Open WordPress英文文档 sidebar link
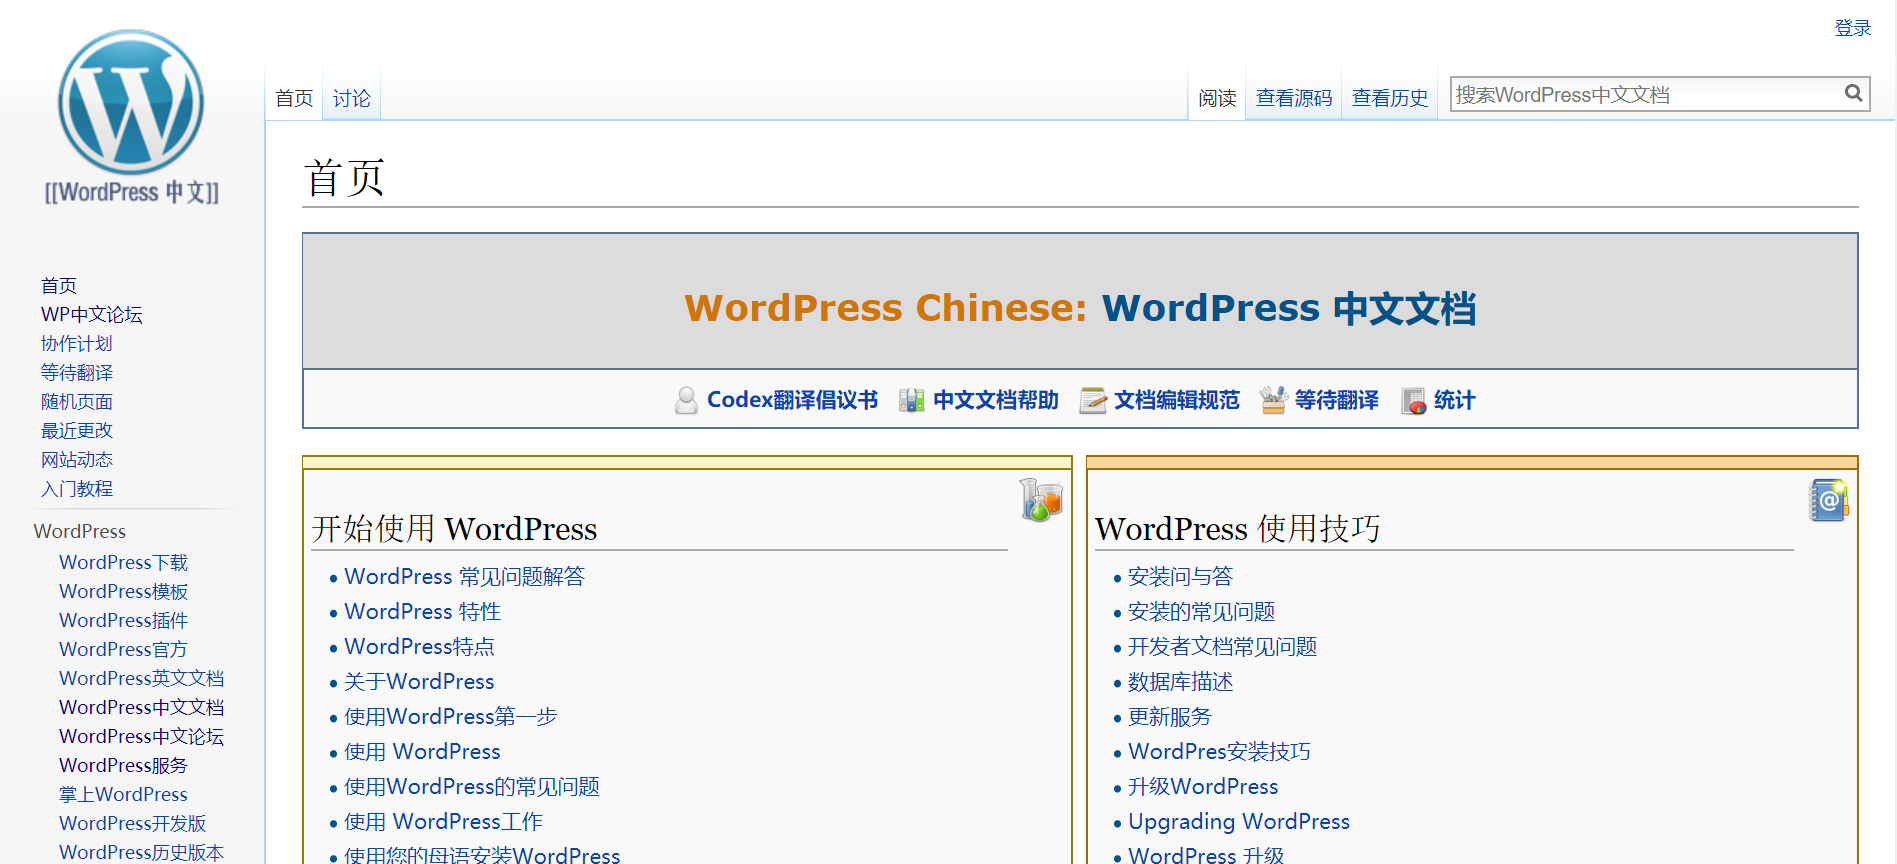Viewport: 1897px width, 864px height. pos(142,679)
